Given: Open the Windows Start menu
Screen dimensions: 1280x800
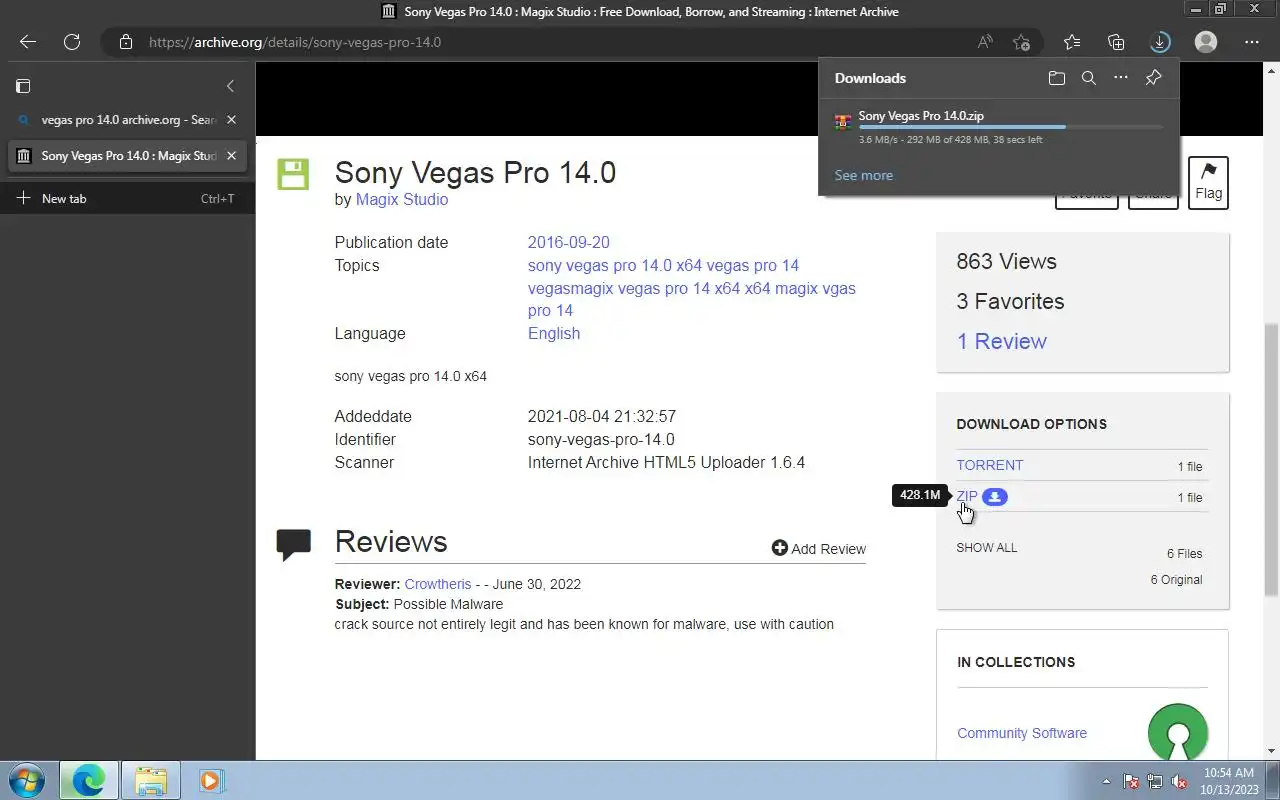Looking at the screenshot, I should click(x=27, y=780).
